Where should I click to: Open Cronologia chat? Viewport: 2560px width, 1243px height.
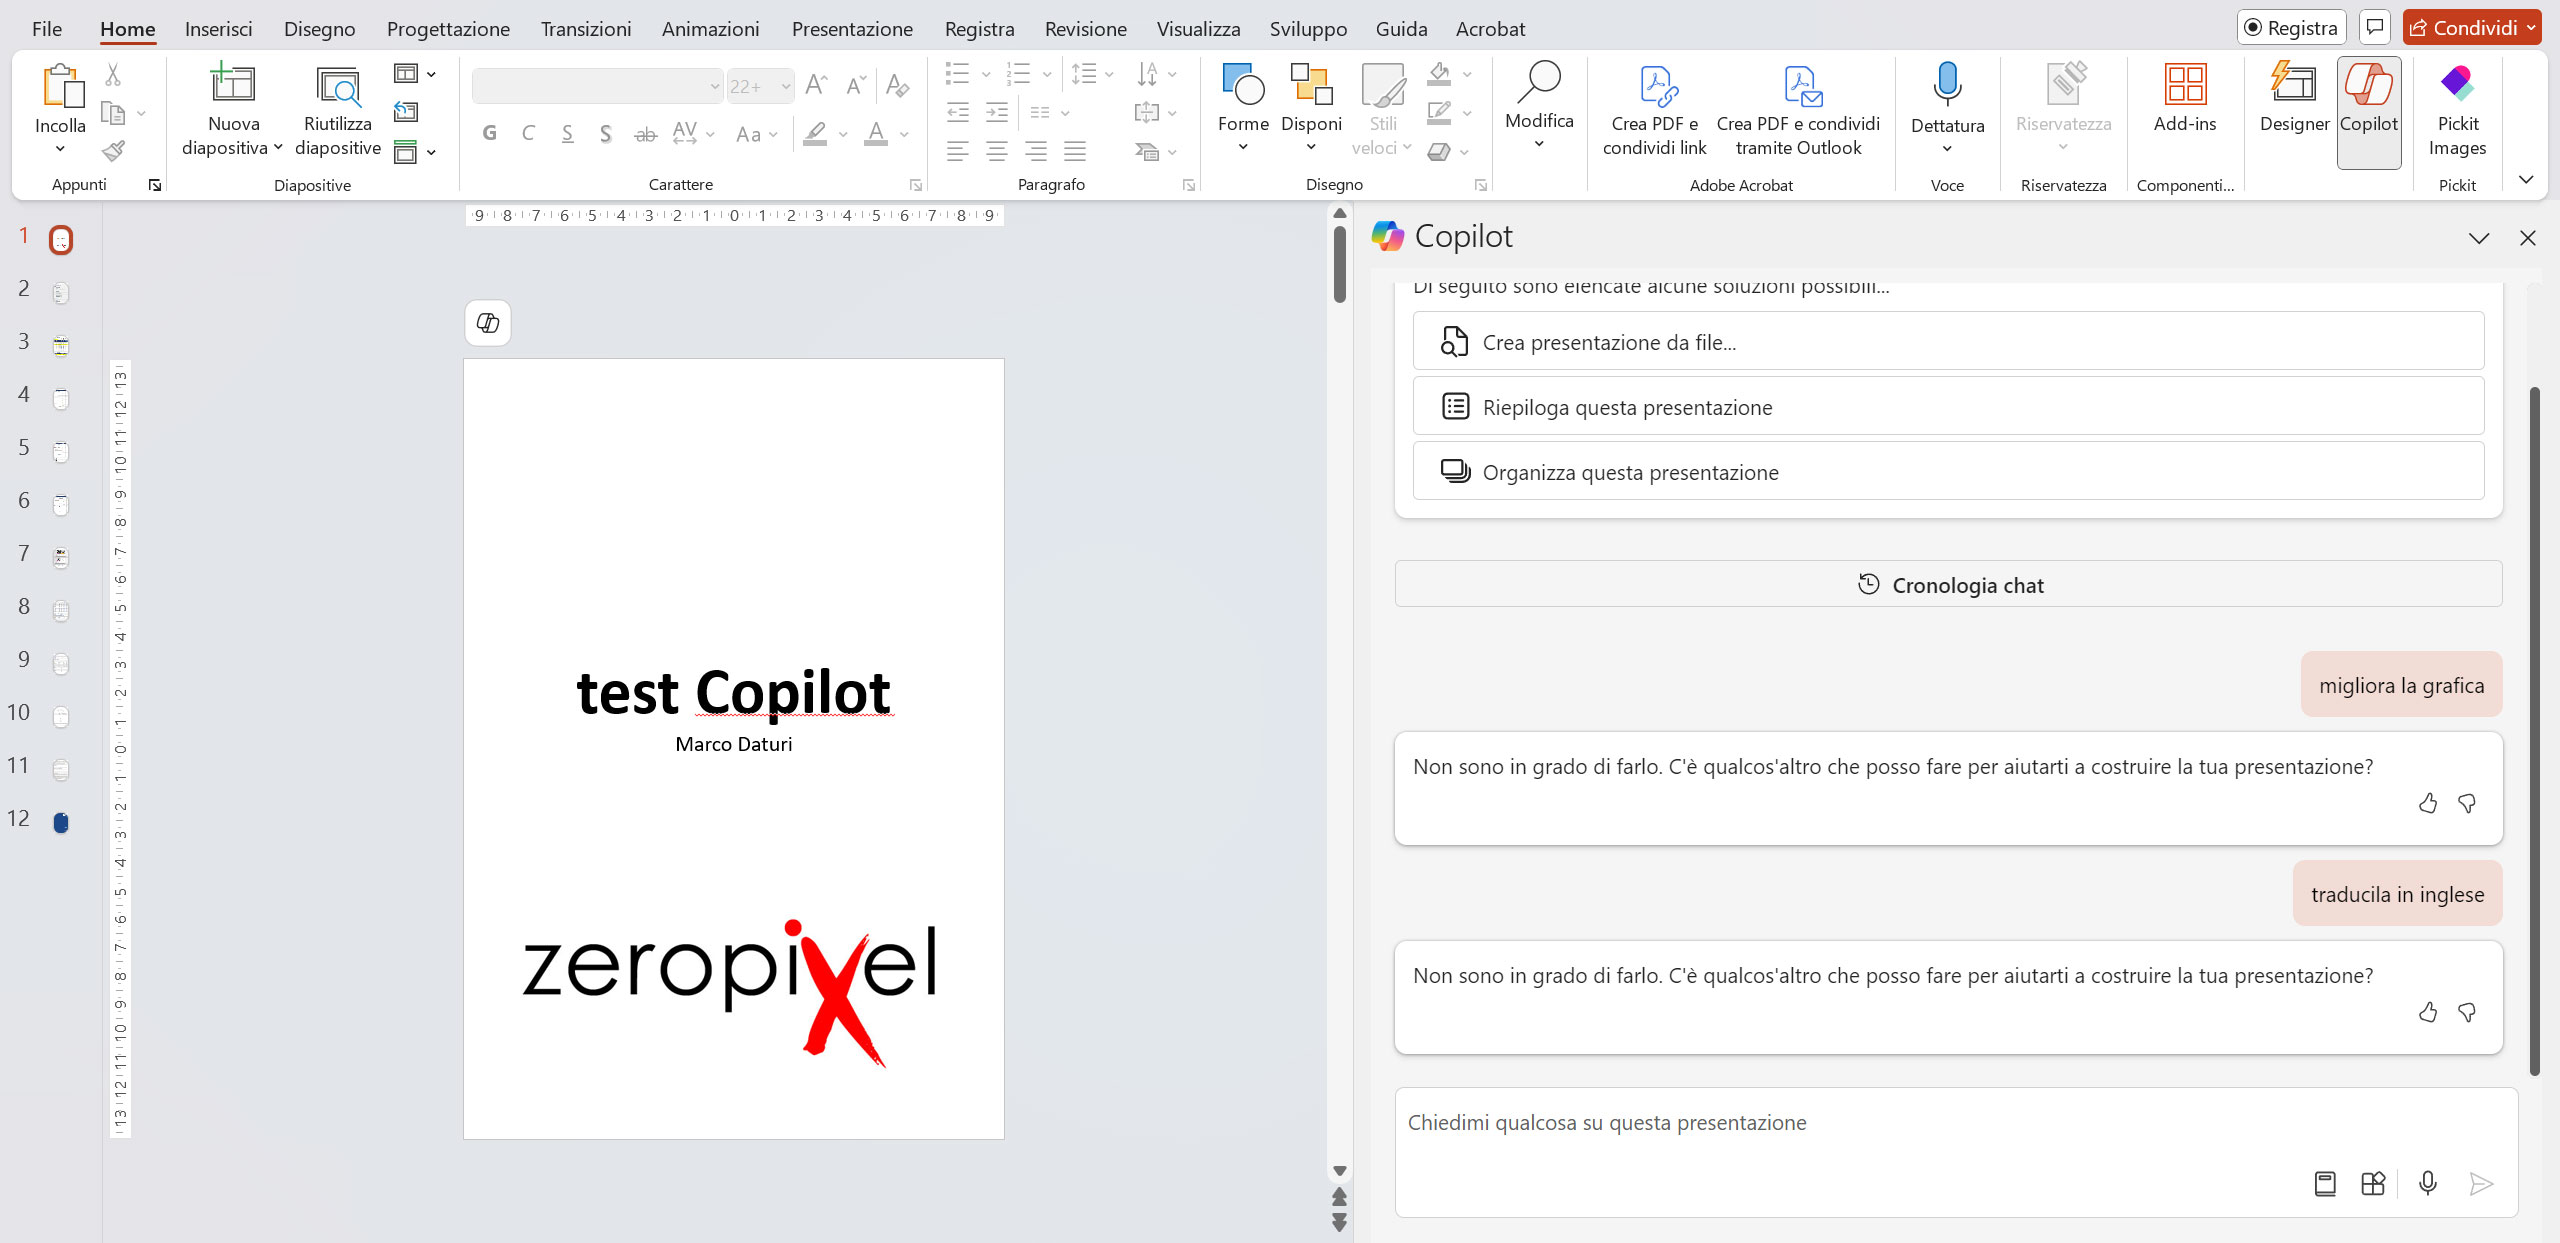tap(1948, 584)
